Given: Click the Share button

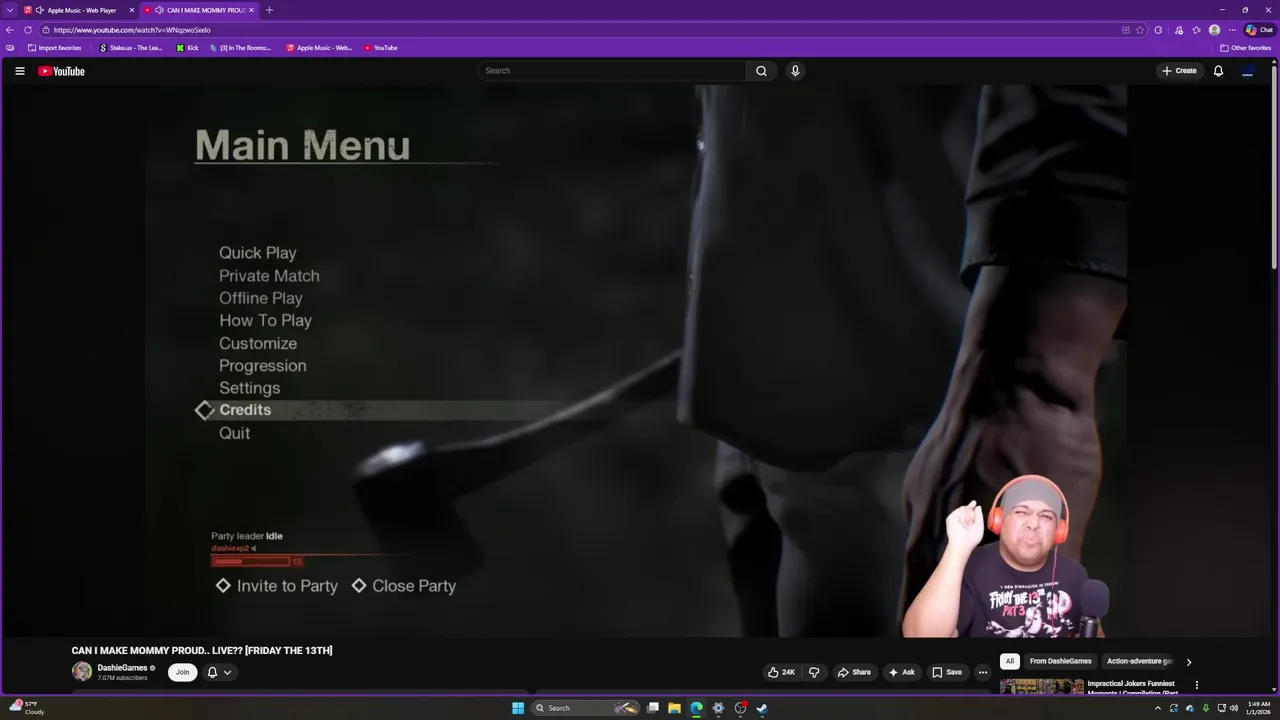Looking at the screenshot, I should 854,672.
